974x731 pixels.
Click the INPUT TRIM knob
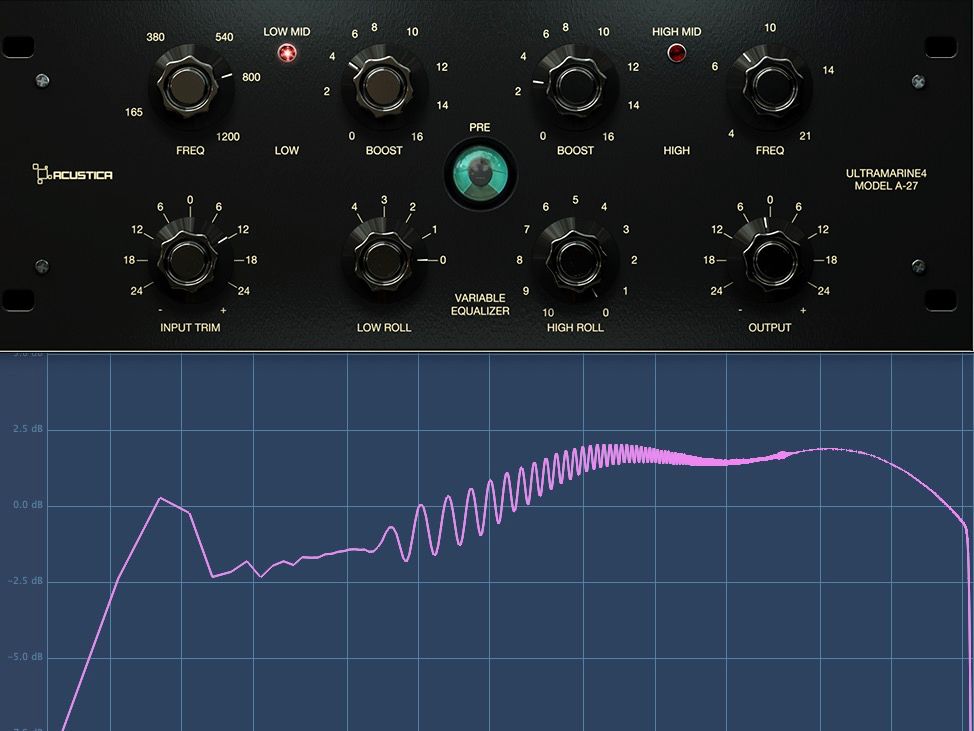188,260
